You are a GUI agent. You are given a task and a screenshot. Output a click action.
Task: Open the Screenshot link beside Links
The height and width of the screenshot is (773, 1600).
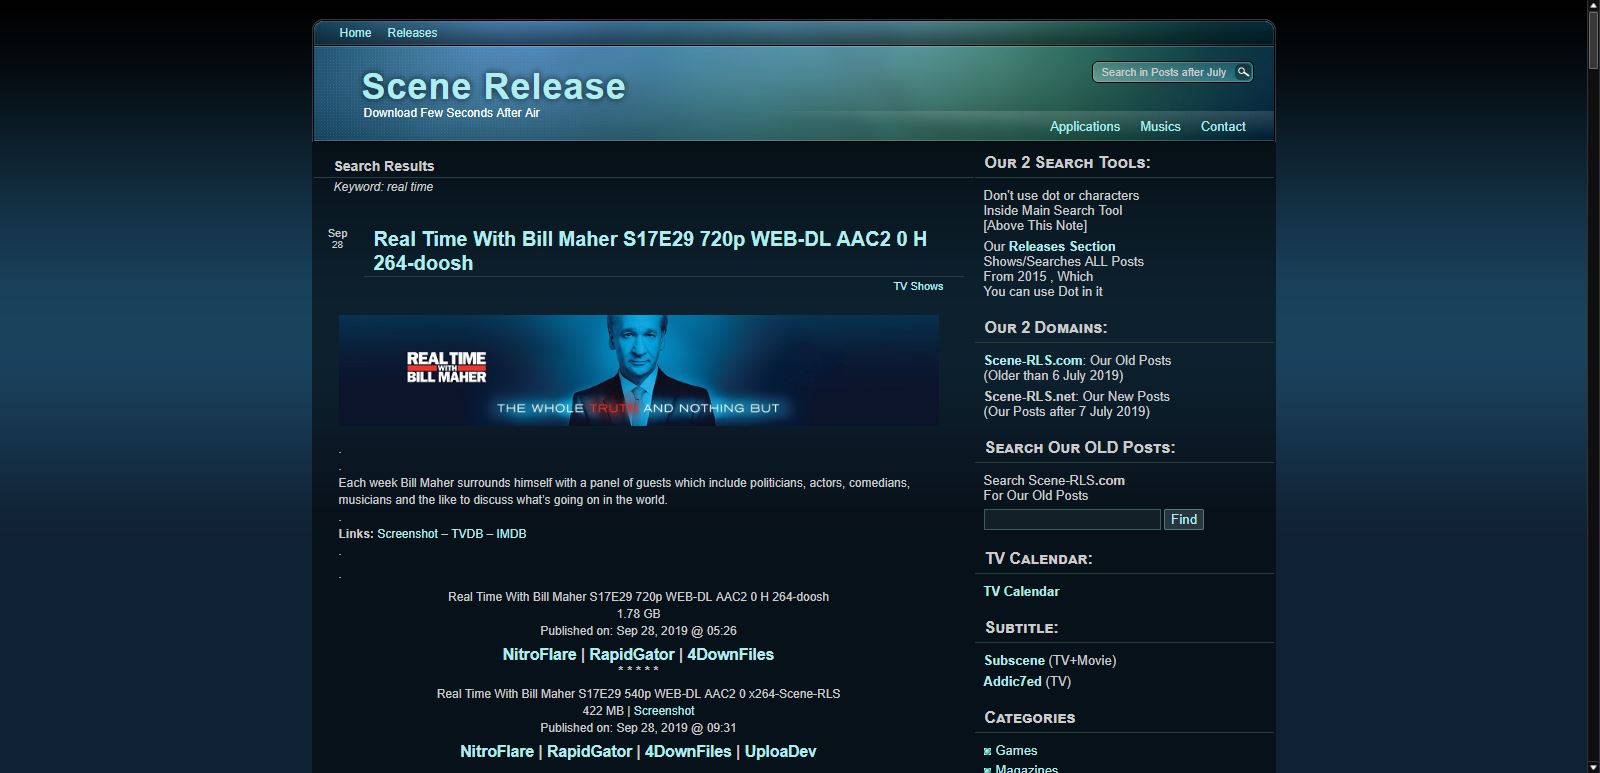[x=407, y=534]
